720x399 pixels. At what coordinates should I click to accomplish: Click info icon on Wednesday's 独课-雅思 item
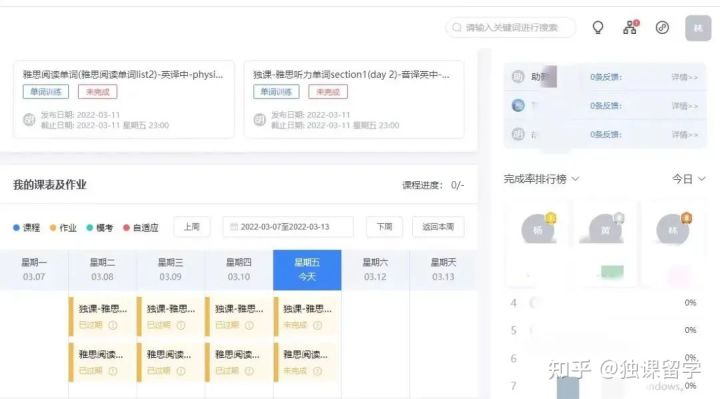[x=181, y=326]
